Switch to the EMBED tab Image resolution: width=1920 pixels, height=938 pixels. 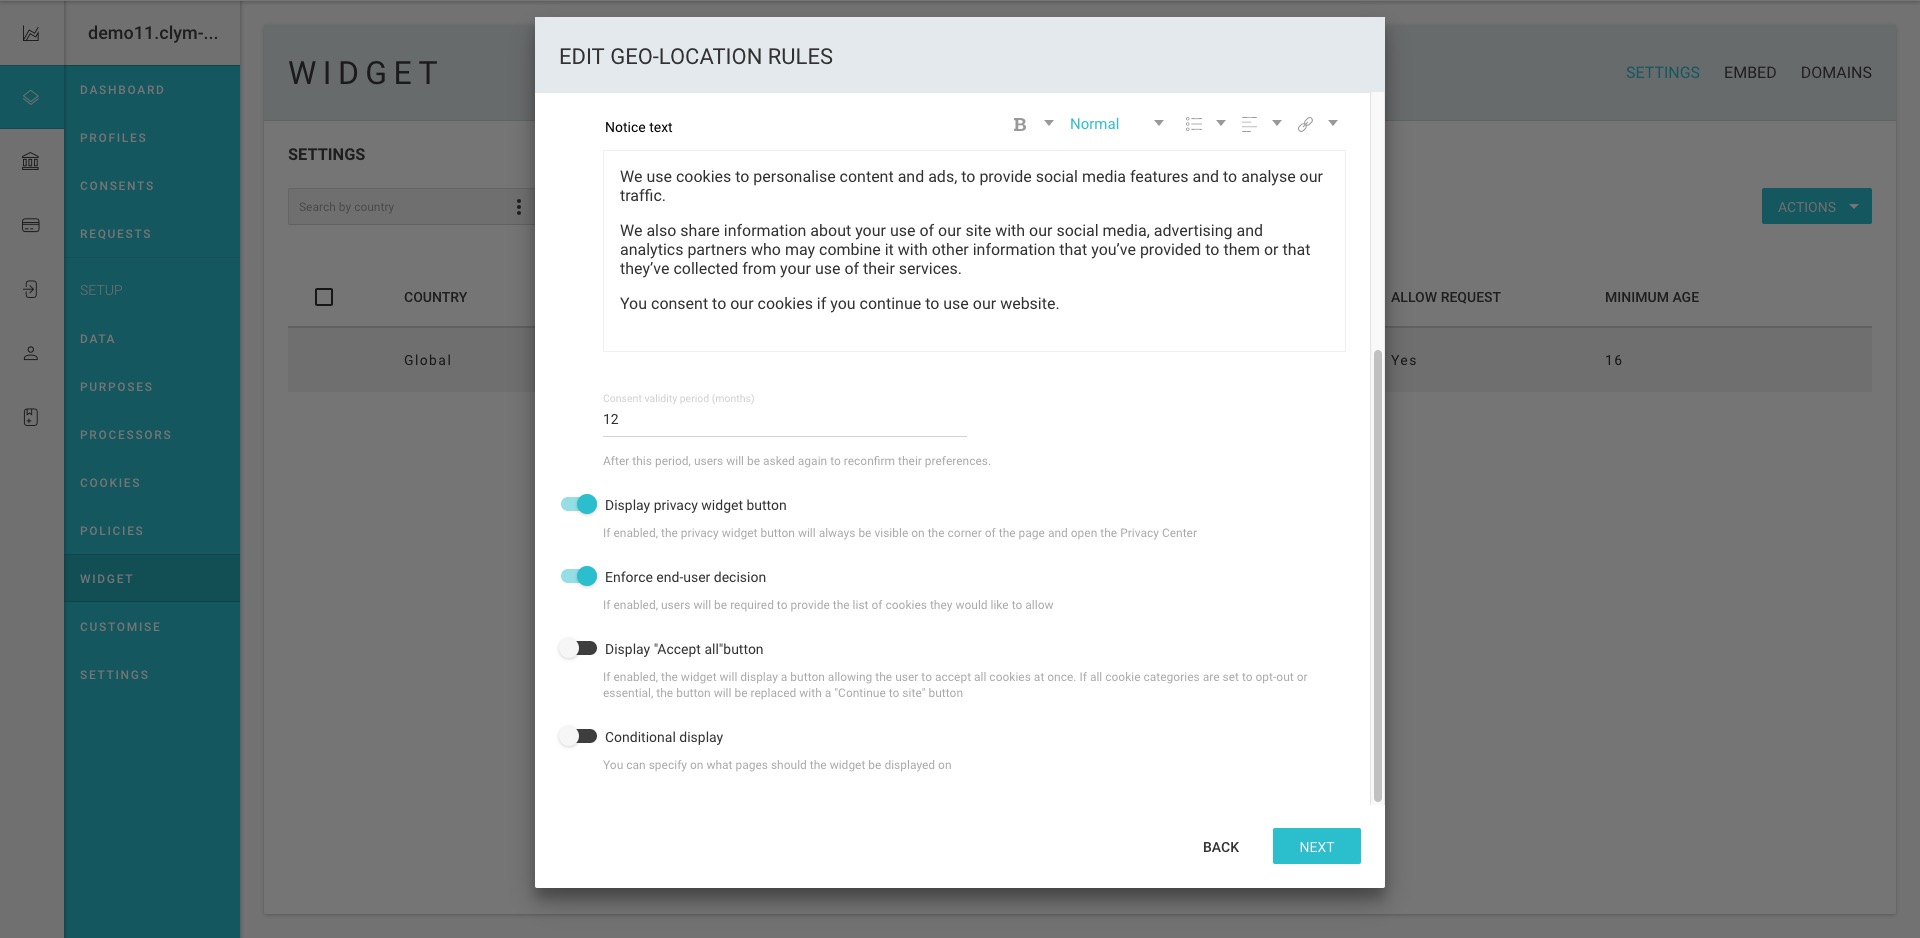(x=1750, y=73)
